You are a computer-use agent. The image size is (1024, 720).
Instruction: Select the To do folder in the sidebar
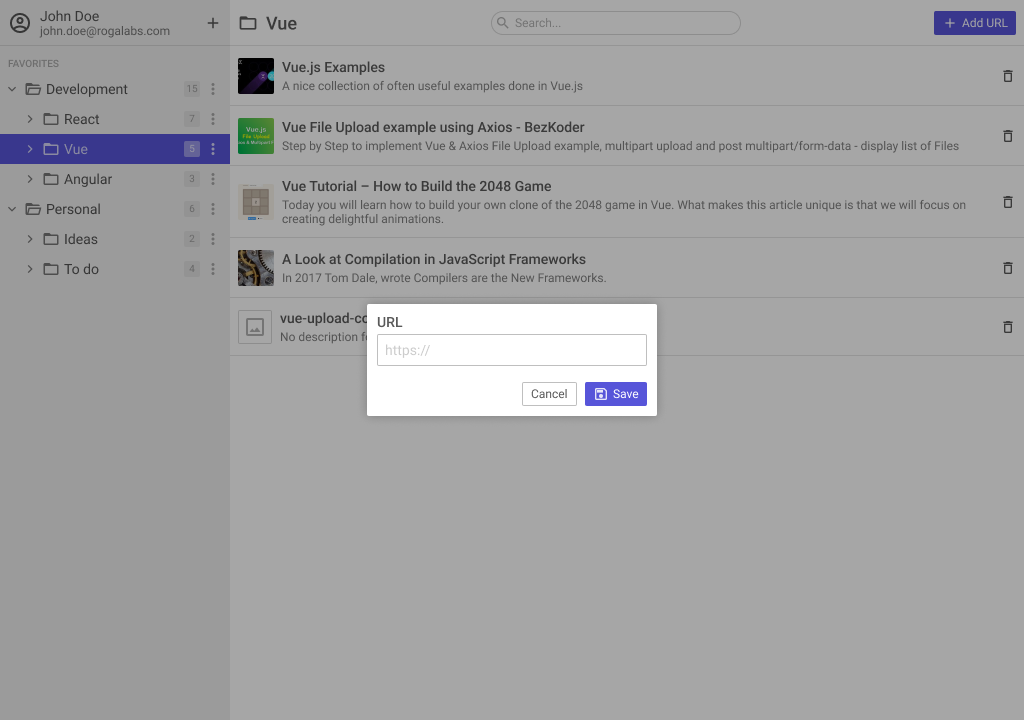coord(115,269)
